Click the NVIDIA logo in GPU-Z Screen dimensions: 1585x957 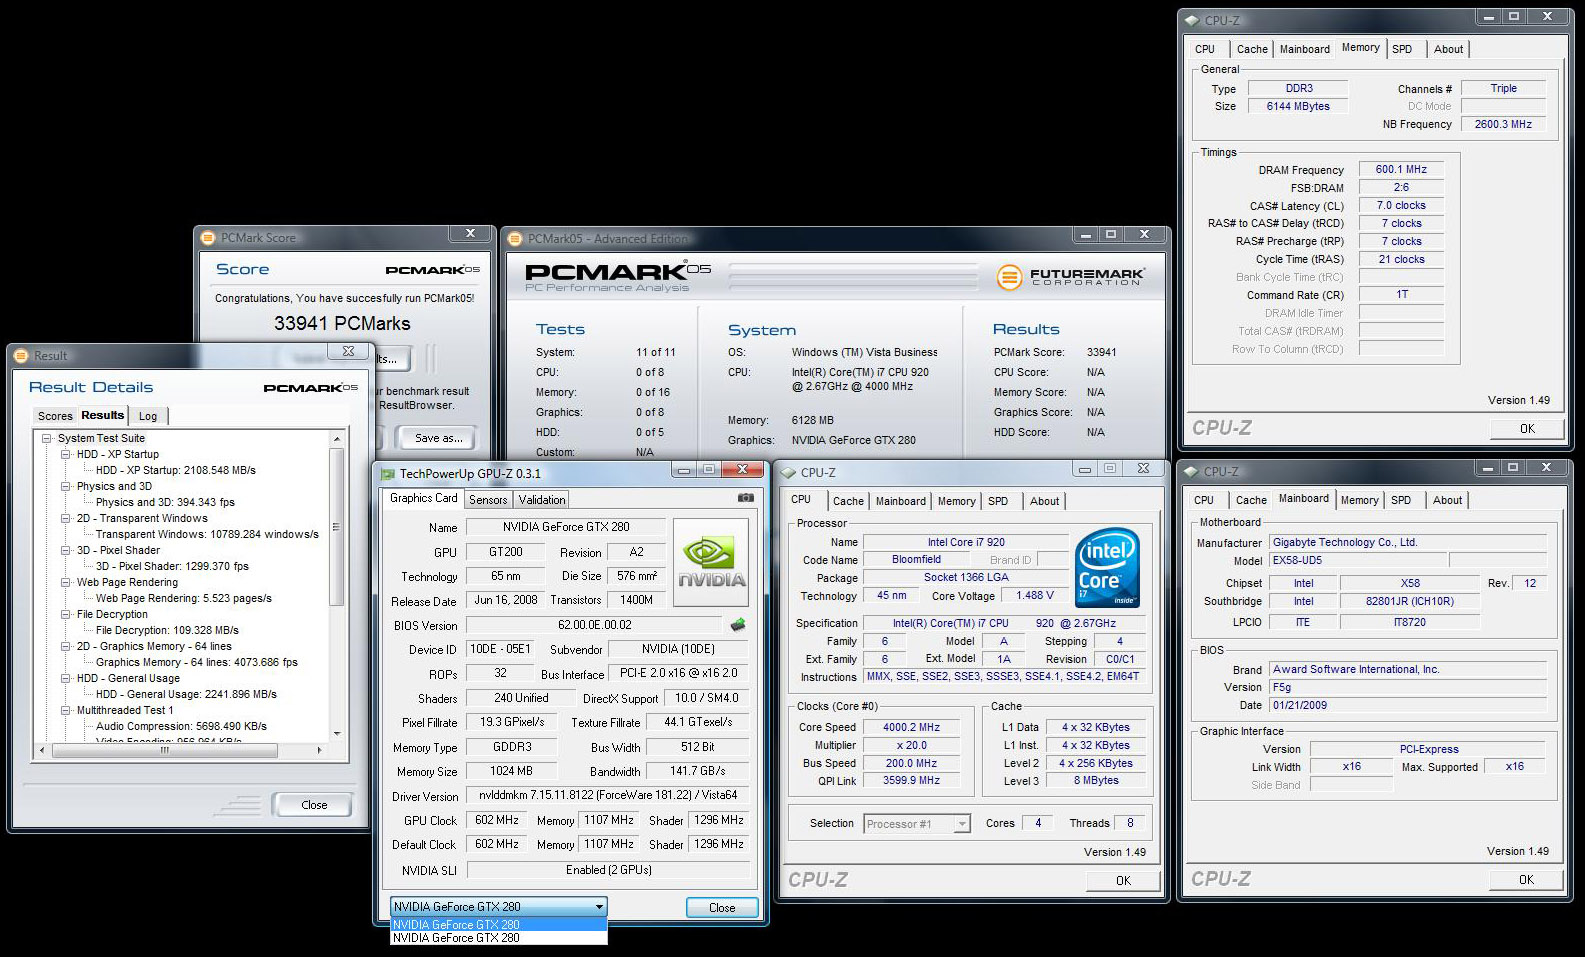[x=711, y=562]
